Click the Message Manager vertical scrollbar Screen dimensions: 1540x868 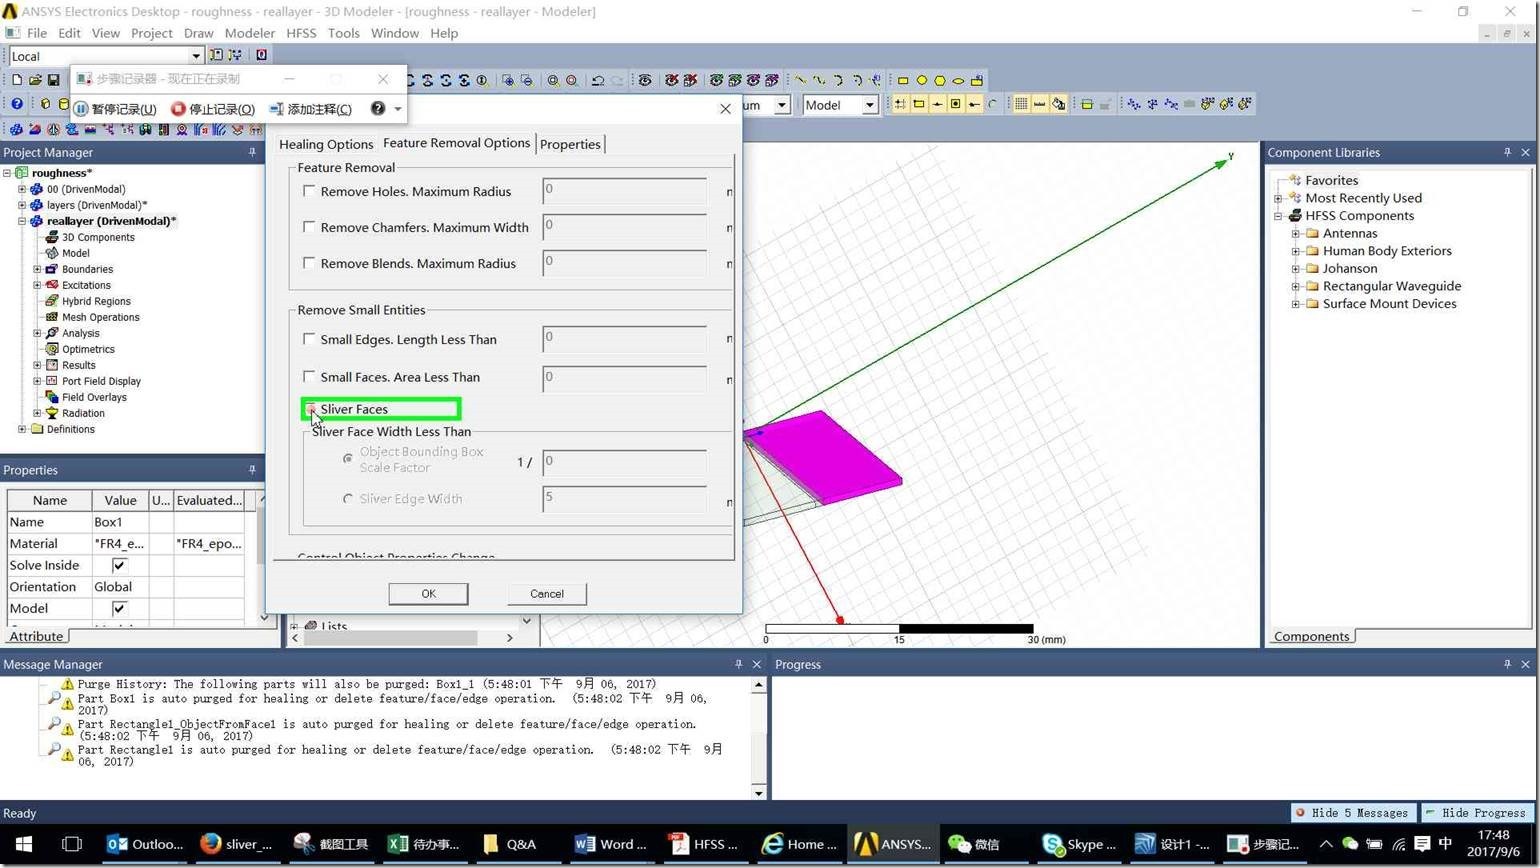point(759,739)
